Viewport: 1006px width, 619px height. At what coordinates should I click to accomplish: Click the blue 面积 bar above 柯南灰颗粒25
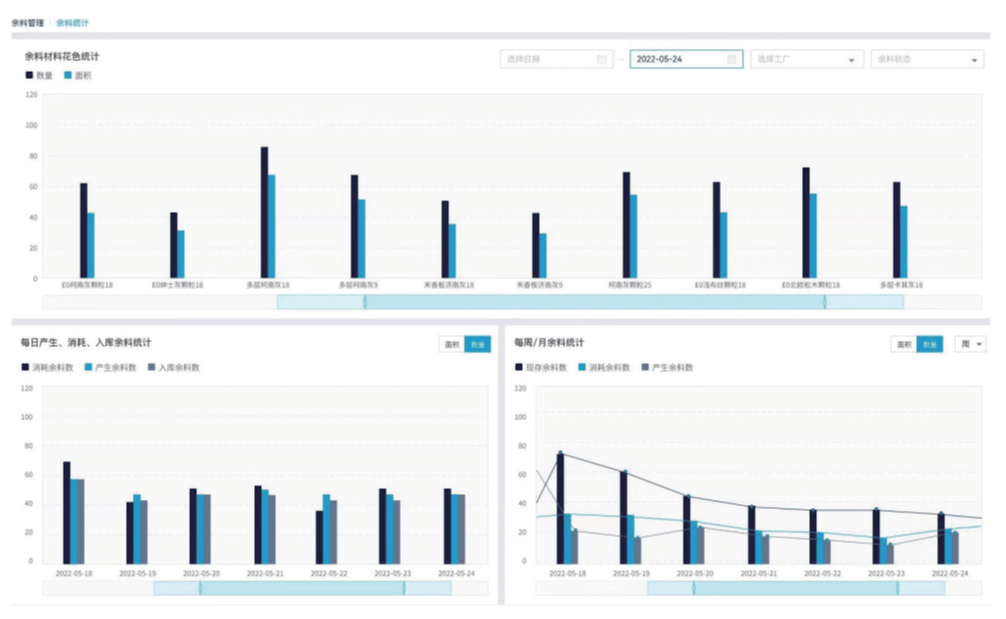pos(634,237)
